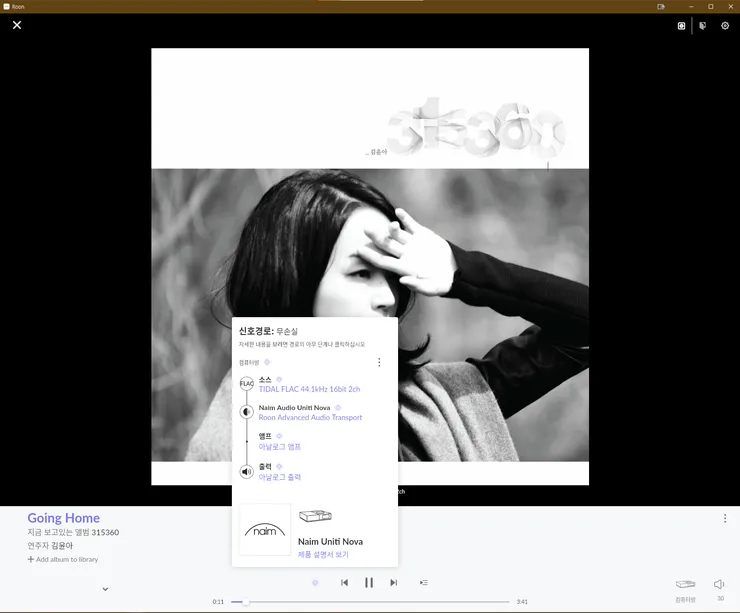Click the Naim logo thumbnail
The image size is (740, 613).
tap(265, 530)
